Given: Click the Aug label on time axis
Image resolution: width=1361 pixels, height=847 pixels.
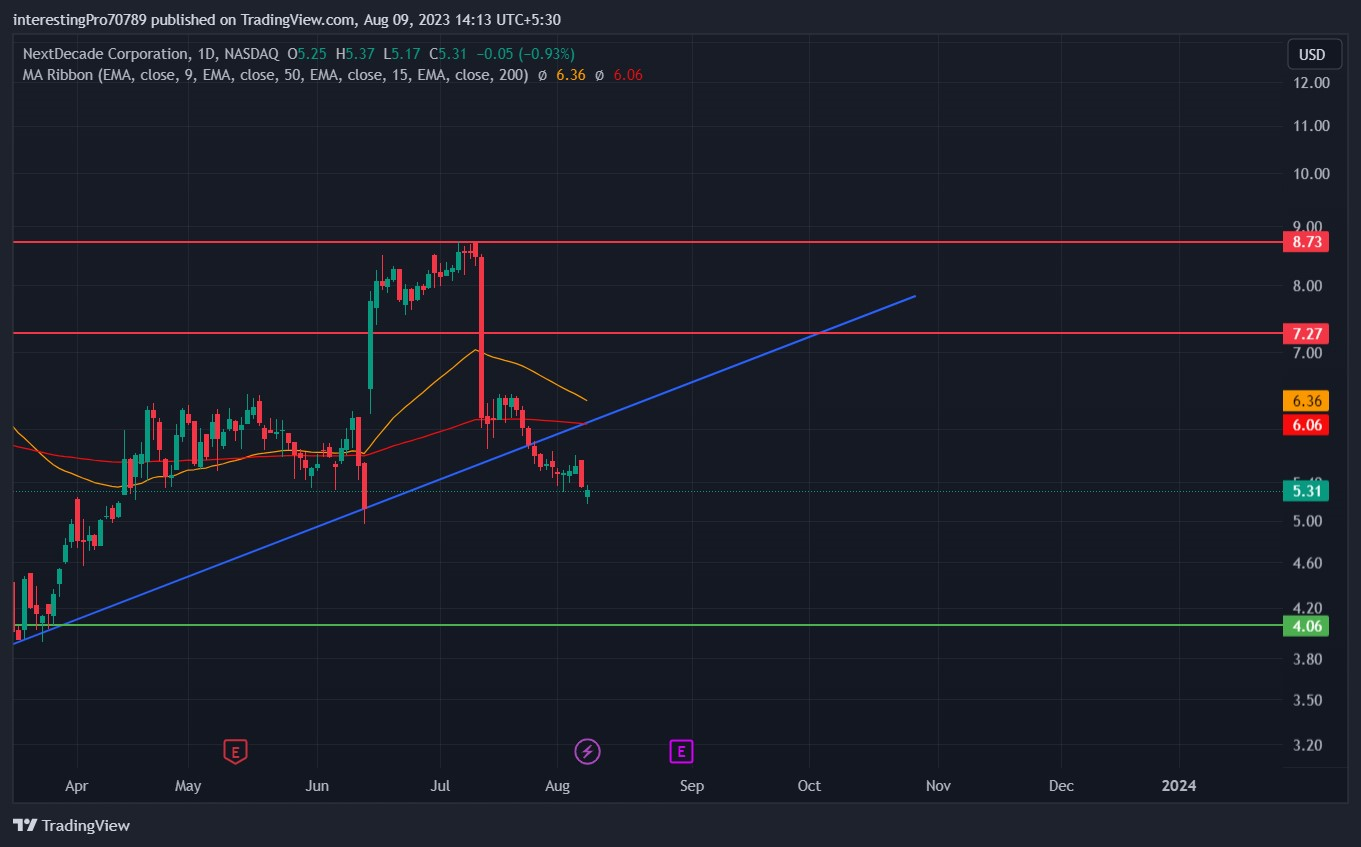Looking at the screenshot, I should [x=558, y=786].
